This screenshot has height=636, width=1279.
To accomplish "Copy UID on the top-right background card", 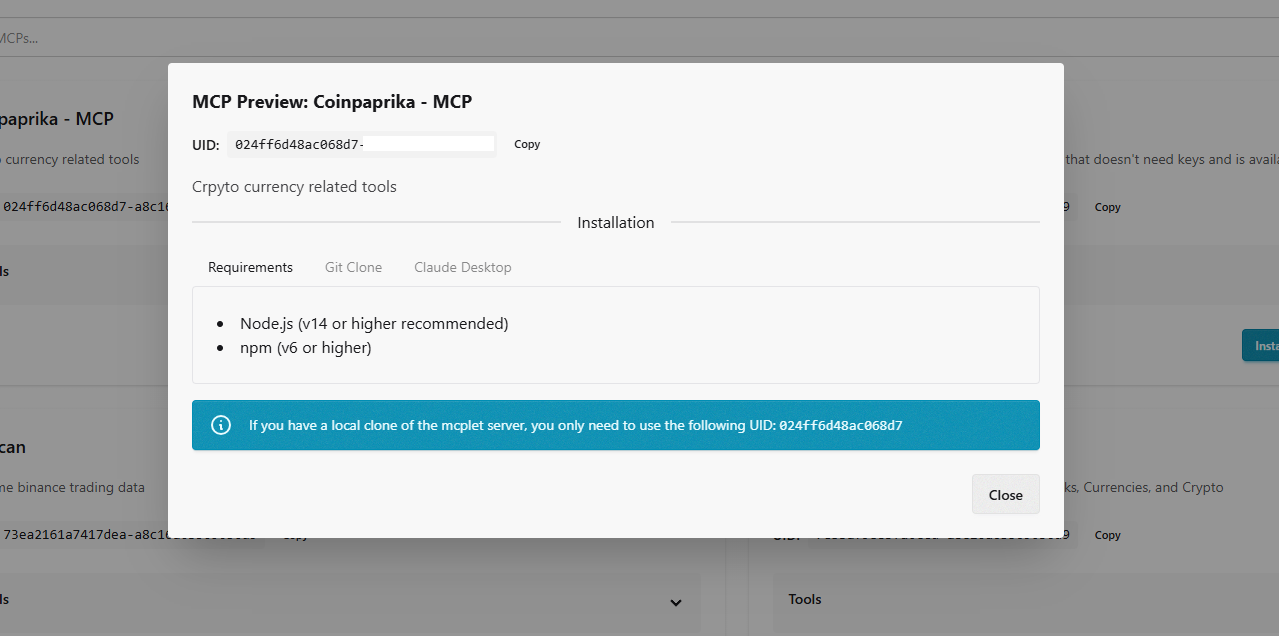I will (x=1107, y=207).
